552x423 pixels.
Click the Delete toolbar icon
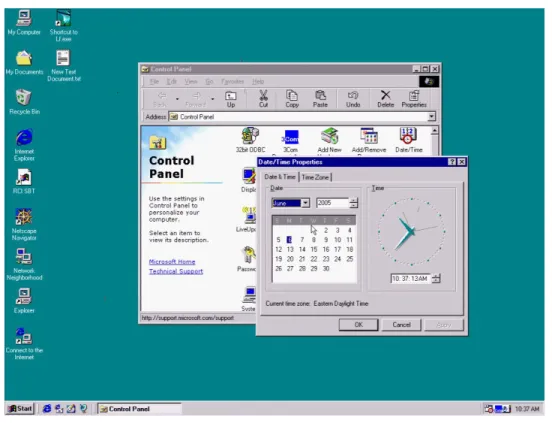pyautogui.click(x=385, y=99)
